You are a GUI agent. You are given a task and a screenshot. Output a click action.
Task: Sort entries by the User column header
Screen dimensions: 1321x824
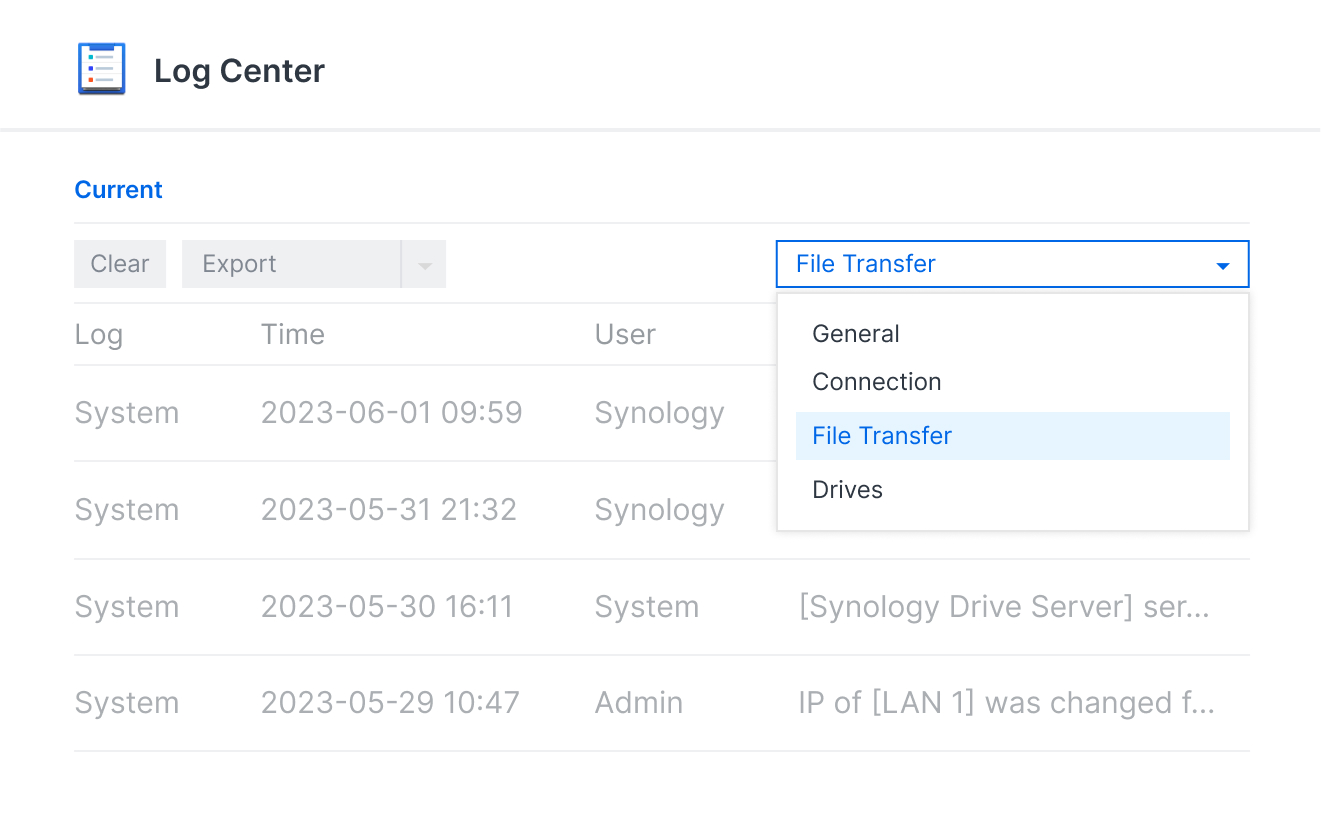point(624,334)
